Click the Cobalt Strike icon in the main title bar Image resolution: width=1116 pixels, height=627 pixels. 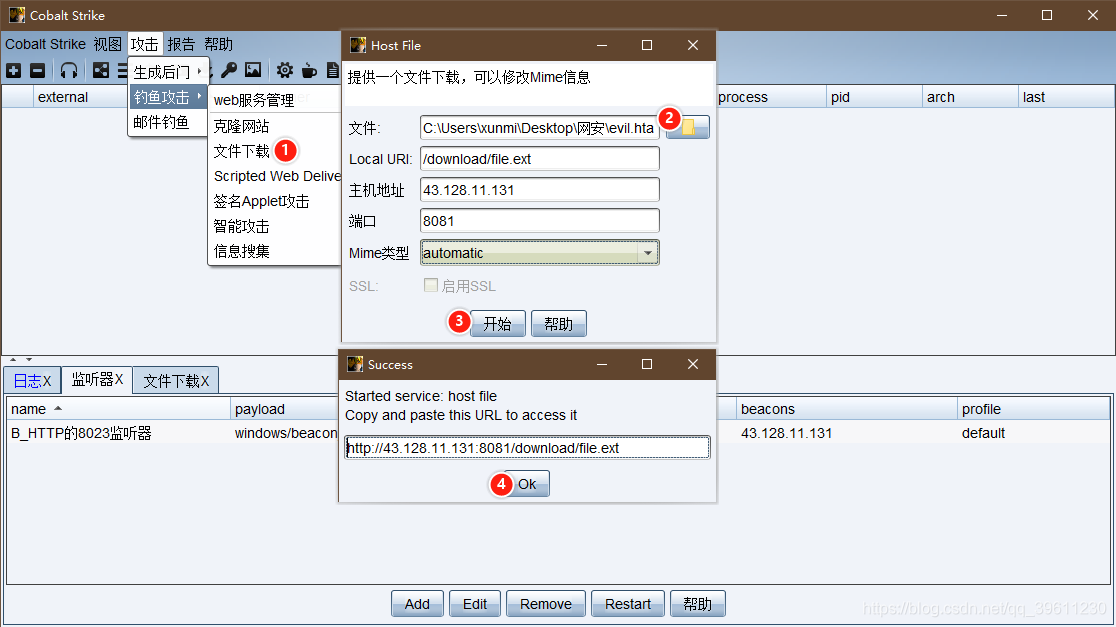(x=16, y=15)
